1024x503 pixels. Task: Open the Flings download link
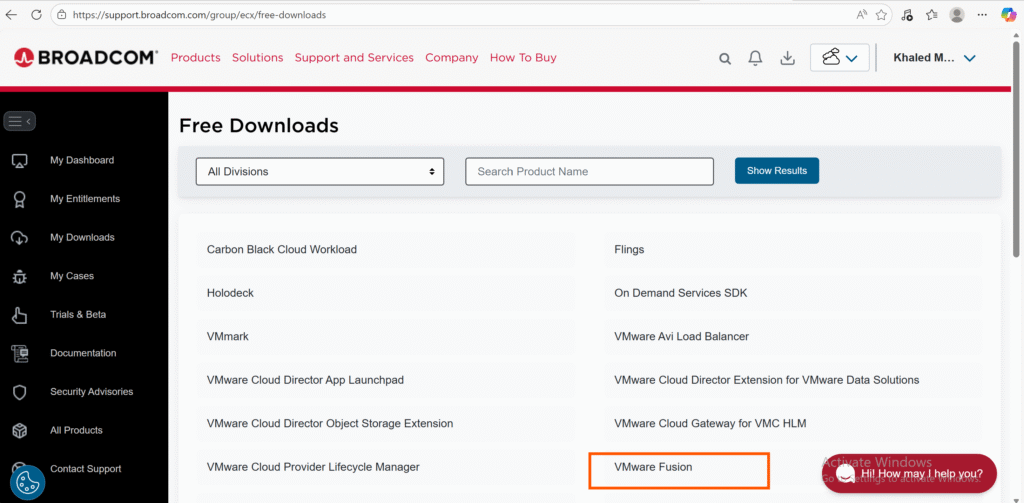click(629, 249)
